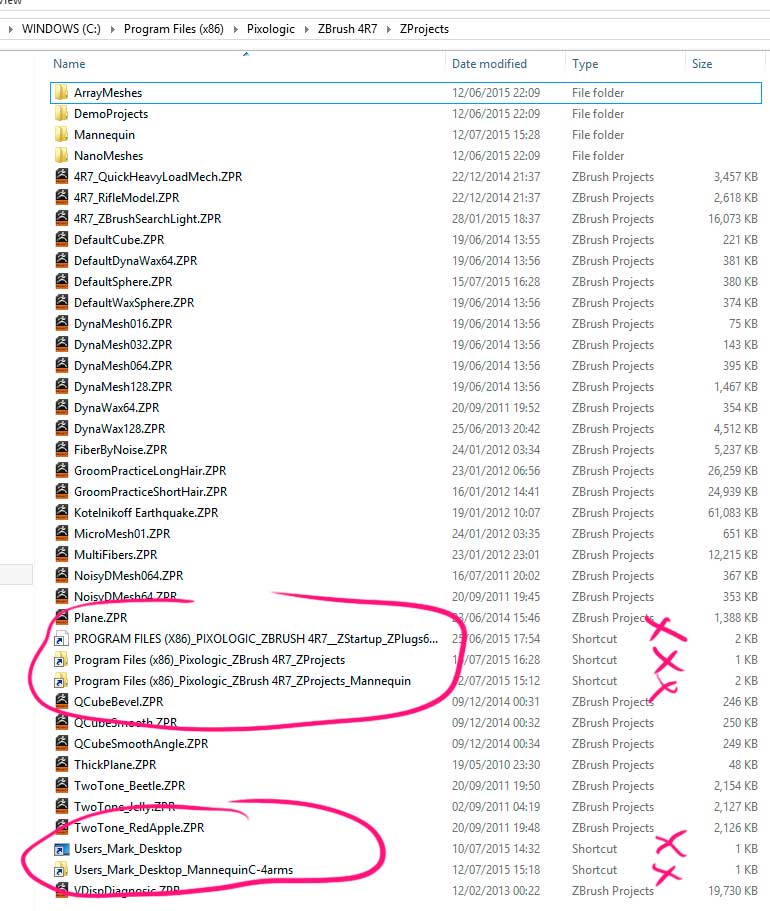Select the DefaultDynaWax64.ZPR file icon

[x=61, y=260]
